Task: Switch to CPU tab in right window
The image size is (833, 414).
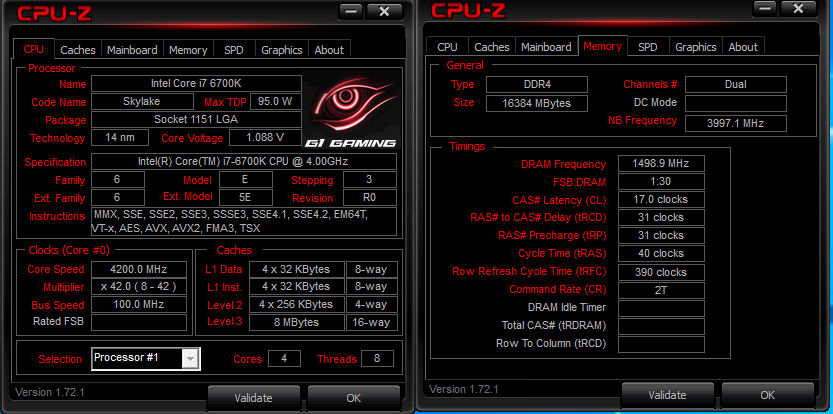Action: 447,47
